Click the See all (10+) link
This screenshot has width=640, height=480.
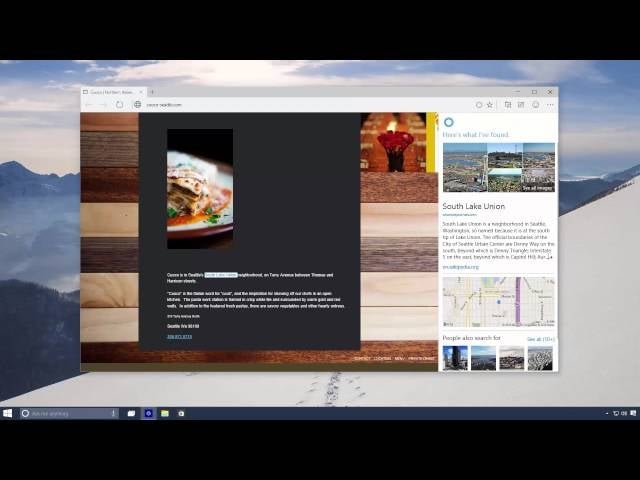pos(540,339)
